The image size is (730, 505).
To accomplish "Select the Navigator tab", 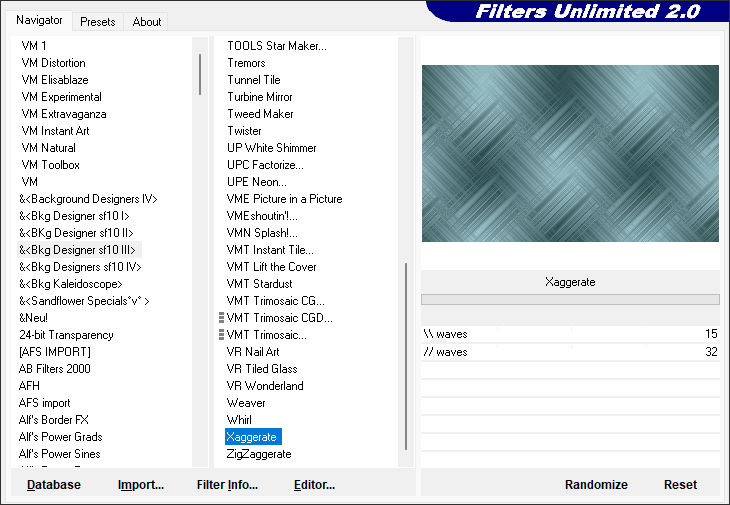I will [39, 20].
